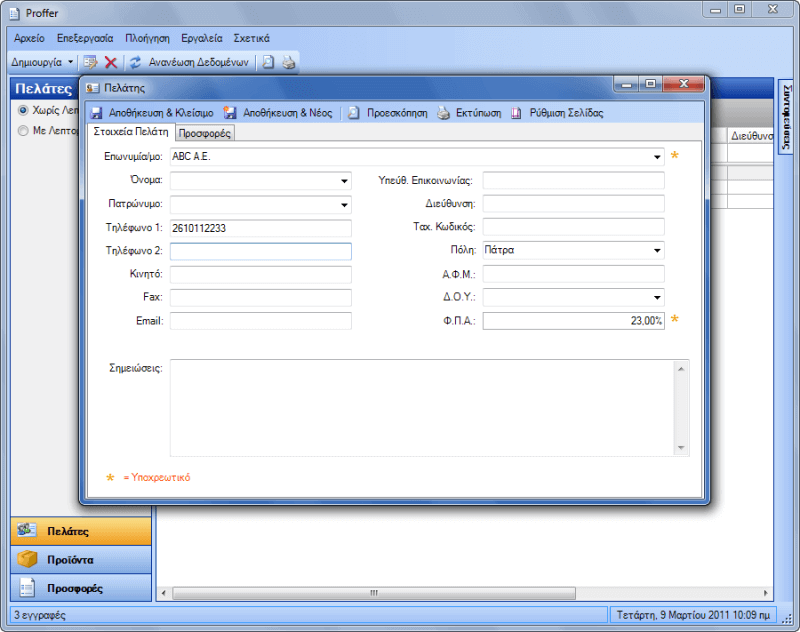Click the Σημειώσεις scrollbar down arrow

tap(682, 449)
